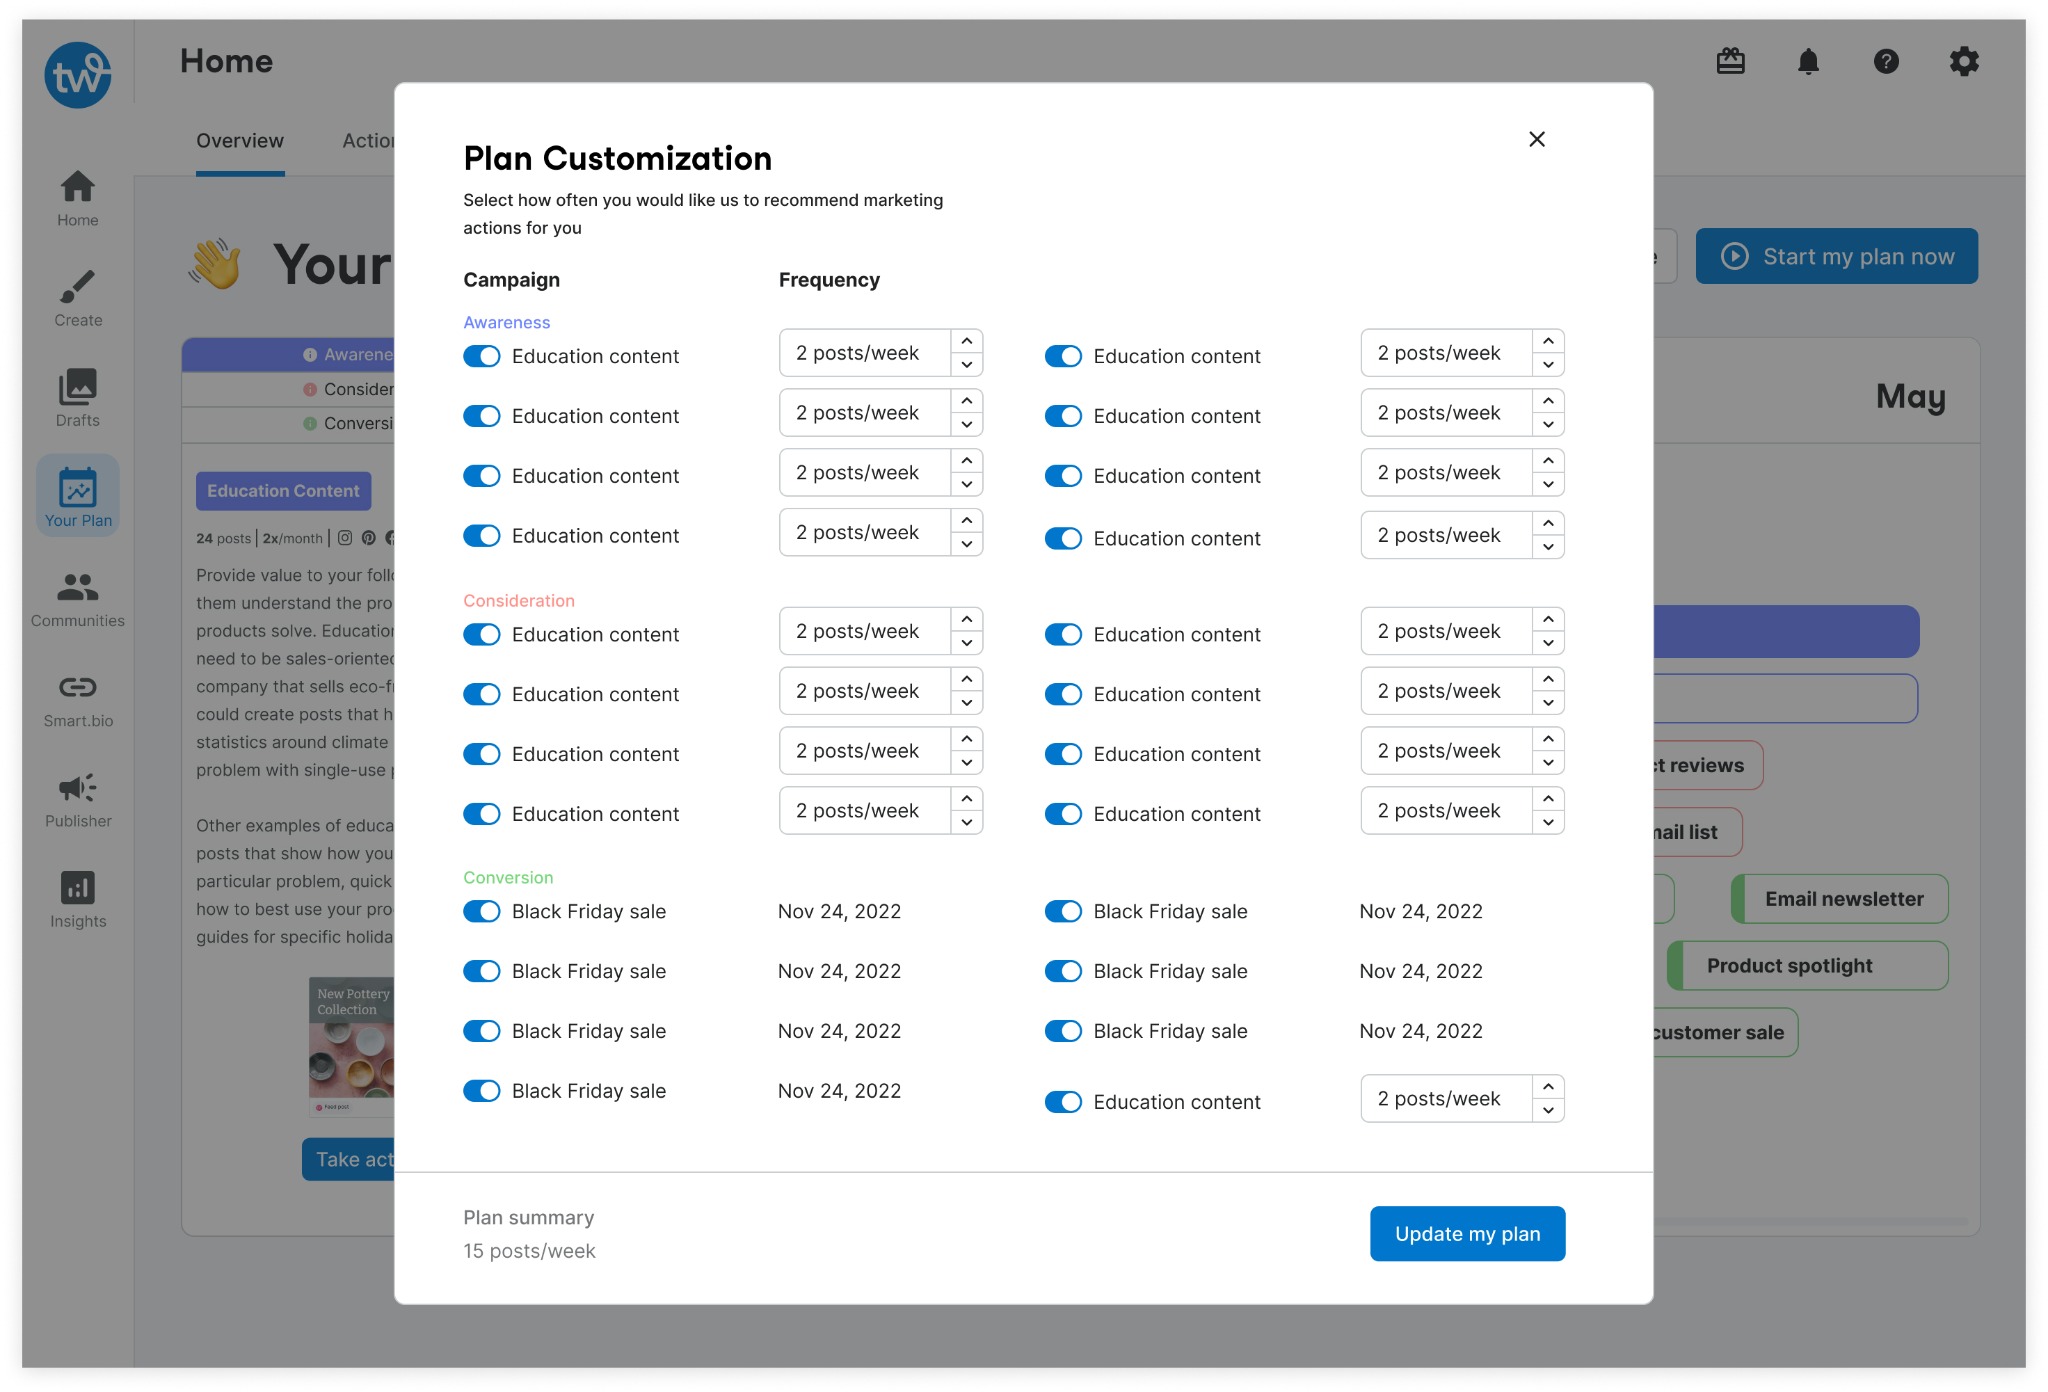Screen dimensions: 2048x1392
Task: Open Drafts from the sidebar
Action: click(77, 398)
